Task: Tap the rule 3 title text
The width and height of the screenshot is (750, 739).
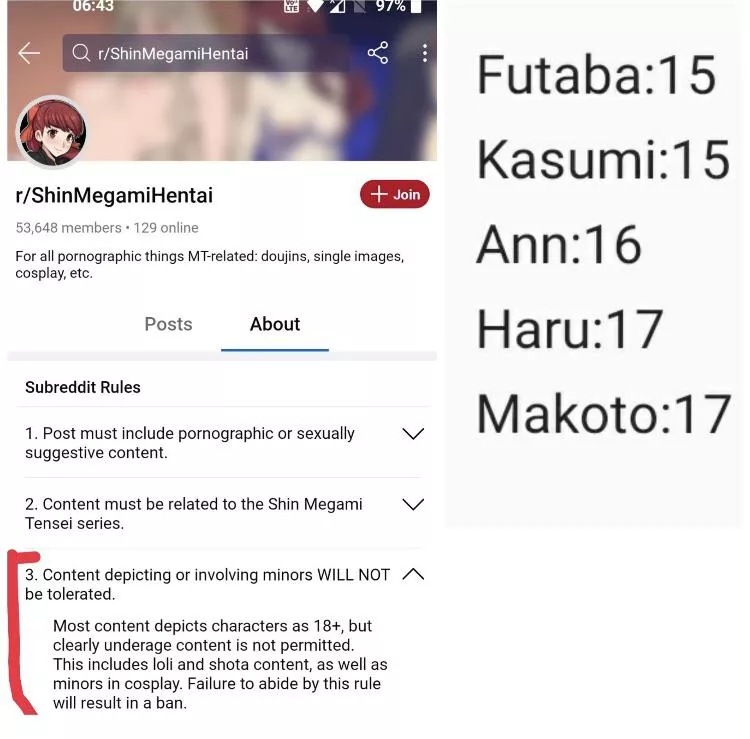Action: point(208,584)
